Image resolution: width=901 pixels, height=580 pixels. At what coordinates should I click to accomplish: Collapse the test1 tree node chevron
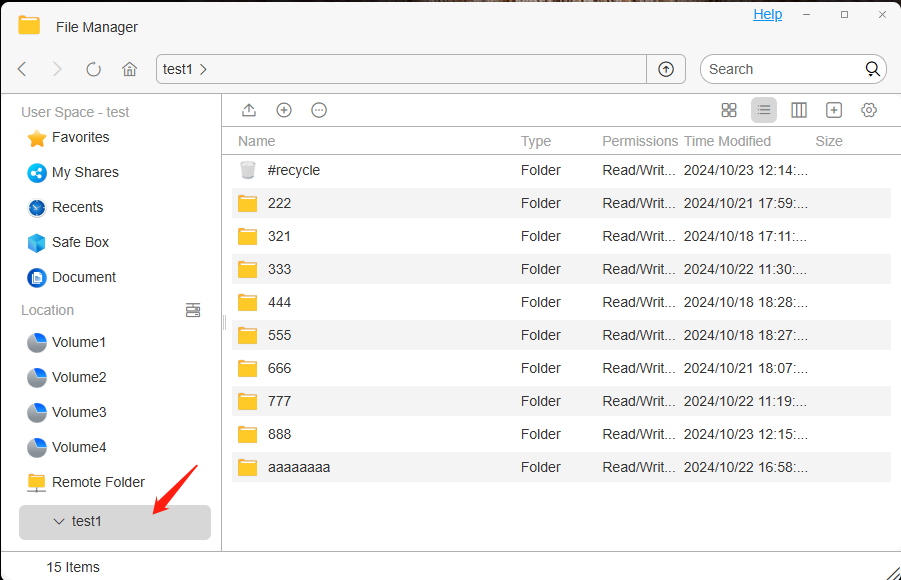coord(59,521)
